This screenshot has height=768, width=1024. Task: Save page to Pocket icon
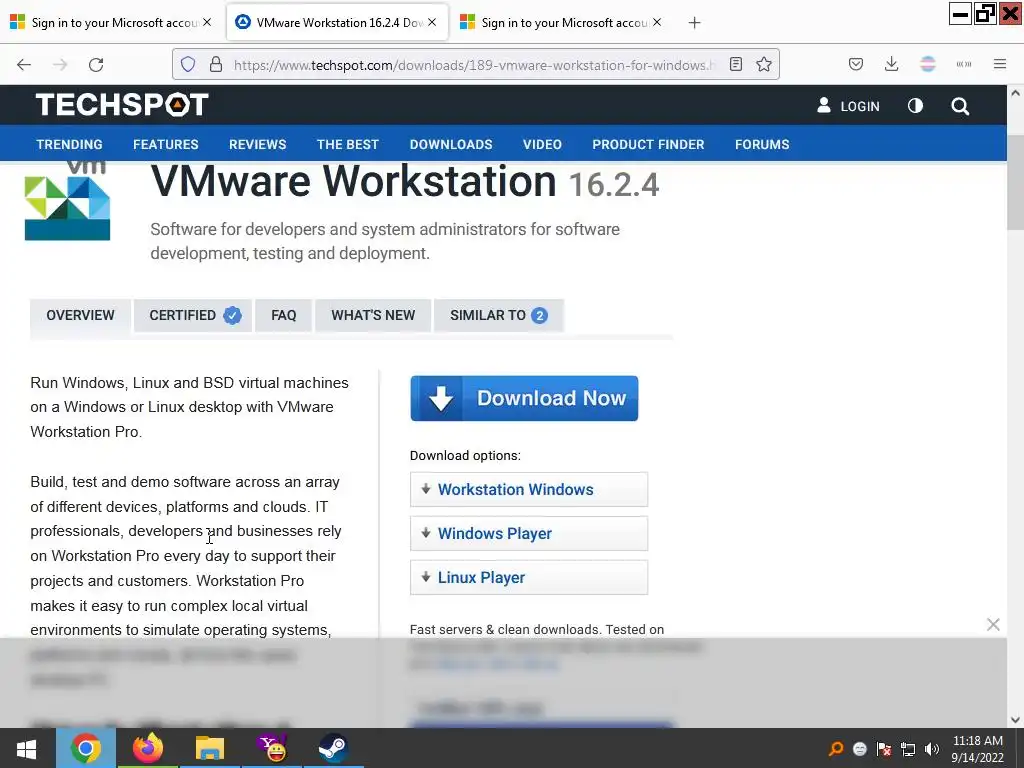click(x=856, y=65)
